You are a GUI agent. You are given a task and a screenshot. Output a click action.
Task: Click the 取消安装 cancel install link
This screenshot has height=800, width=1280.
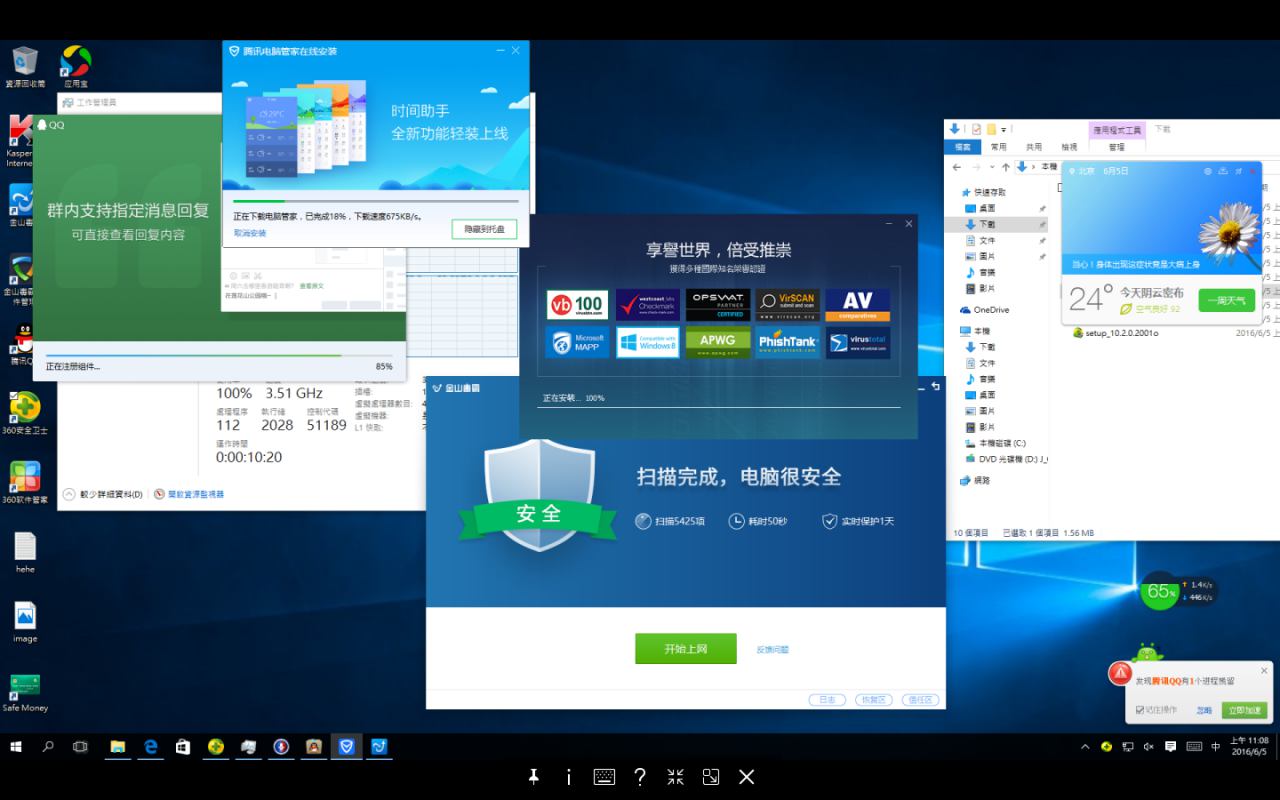point(250,233)
